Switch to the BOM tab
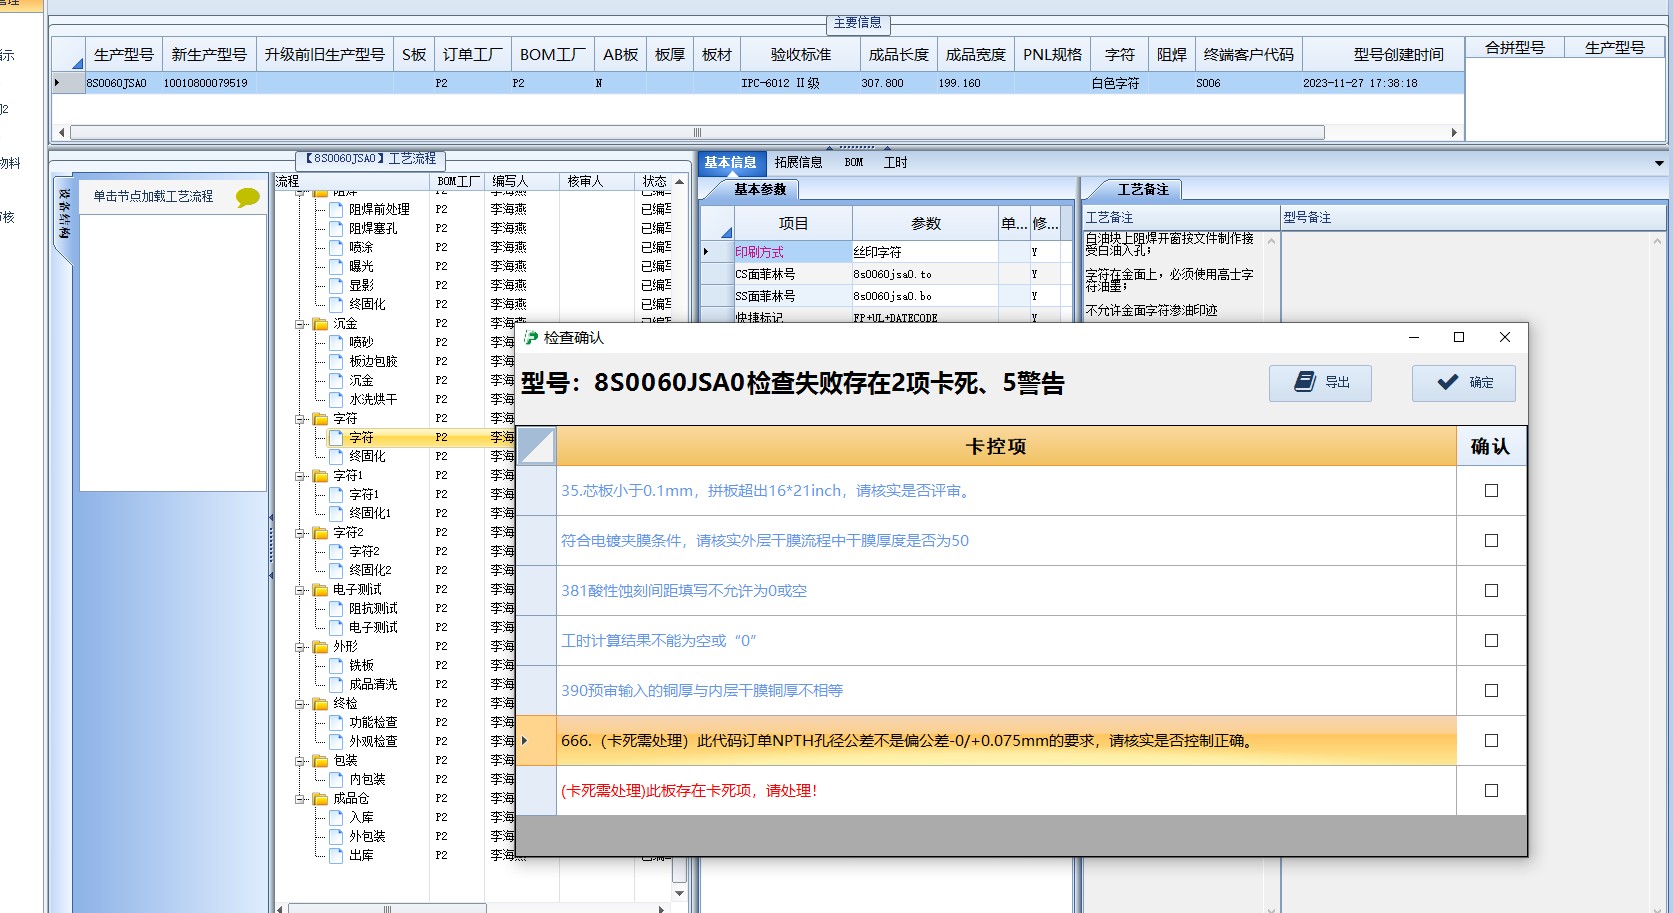1673x913 pixels. (x=853, y=163)
